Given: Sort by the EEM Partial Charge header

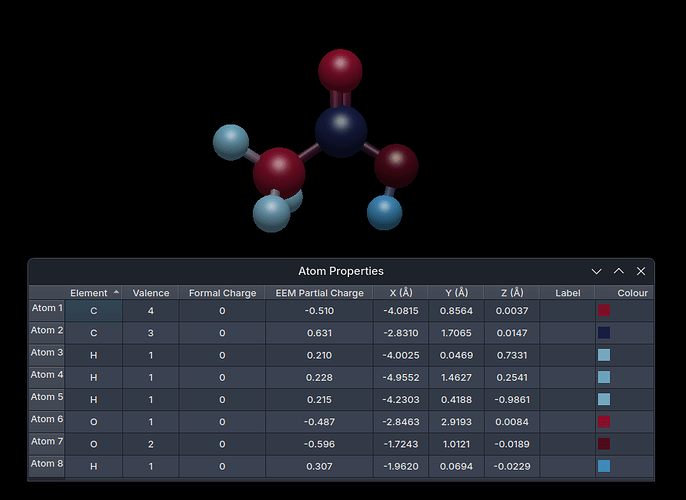Looking at the screenshot, I should (319, 293).
